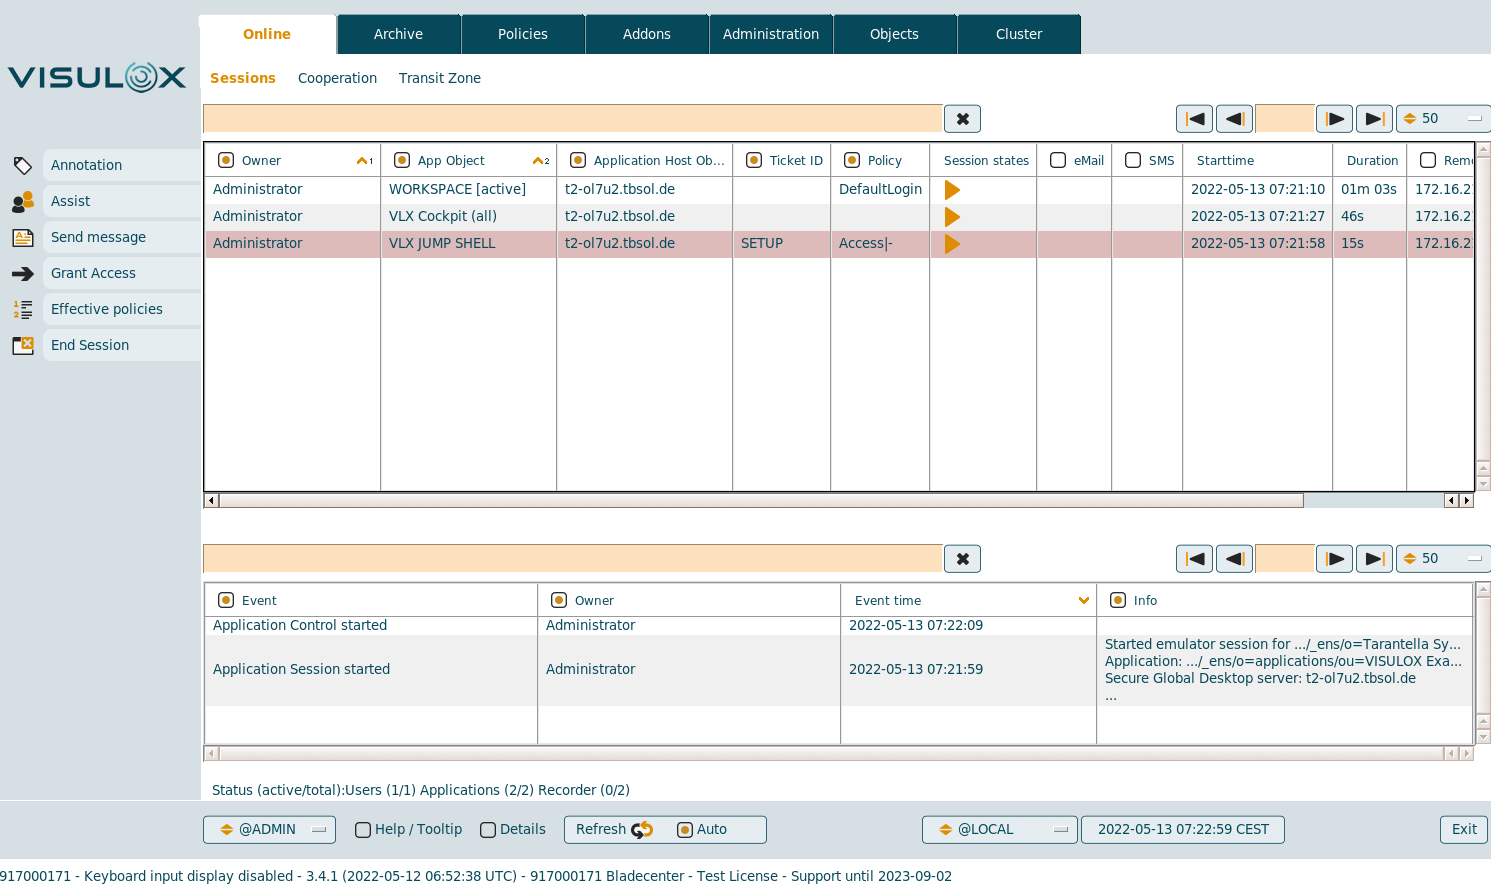Toggle the Details checkbox

coord(488,830)
